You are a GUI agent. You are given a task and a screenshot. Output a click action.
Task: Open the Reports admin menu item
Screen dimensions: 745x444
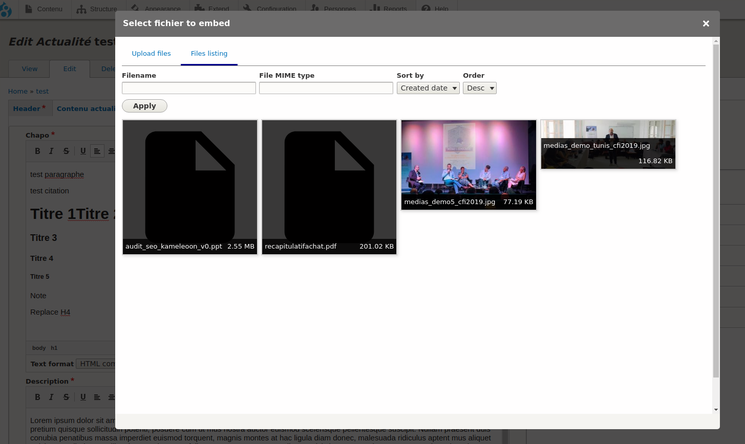(x=389, y=9)
